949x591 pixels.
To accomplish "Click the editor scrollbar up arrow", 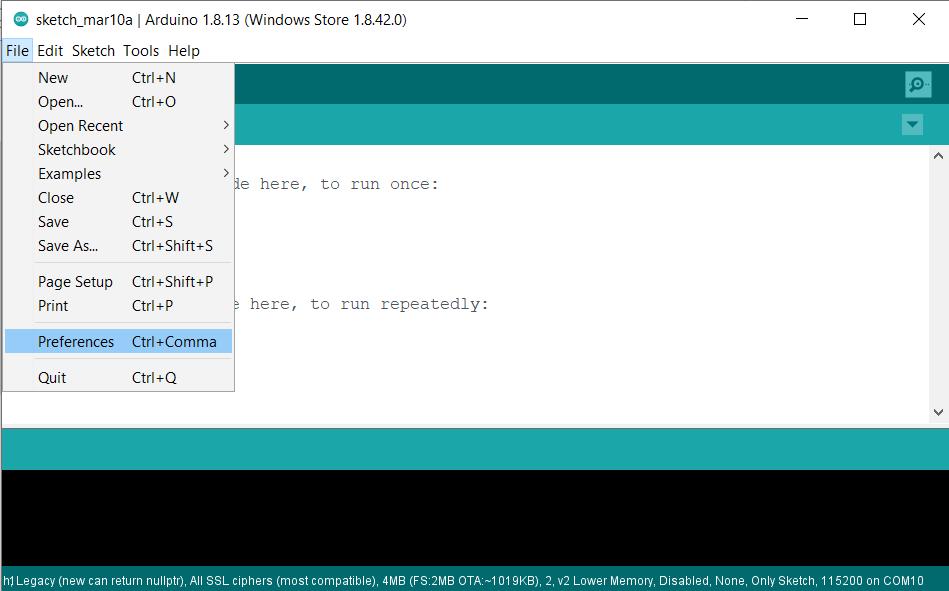I will click(938, 156).
